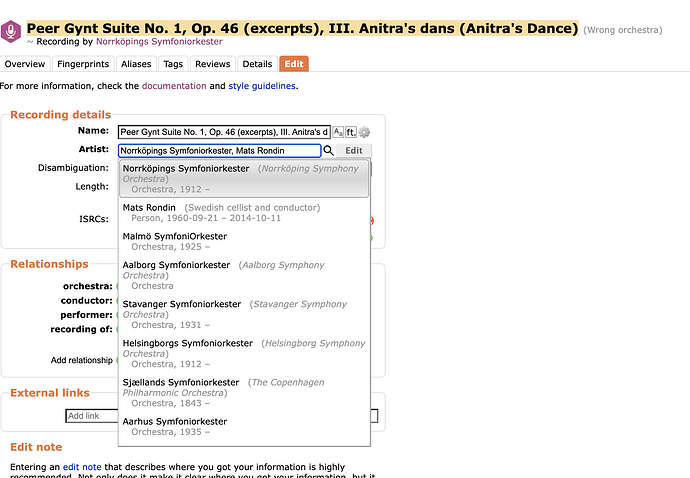Open guess case options gear icon

[364, 132]
